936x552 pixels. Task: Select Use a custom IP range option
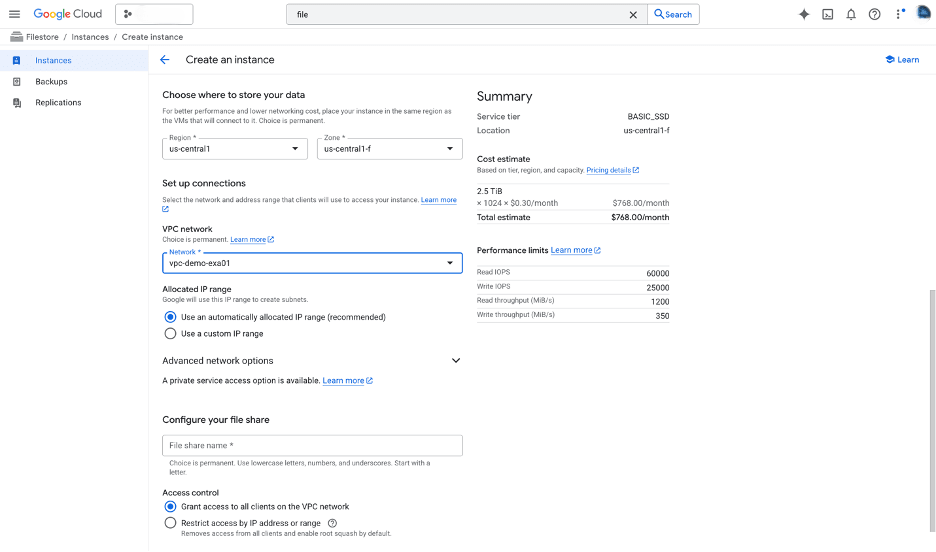(x=170, y=334)
